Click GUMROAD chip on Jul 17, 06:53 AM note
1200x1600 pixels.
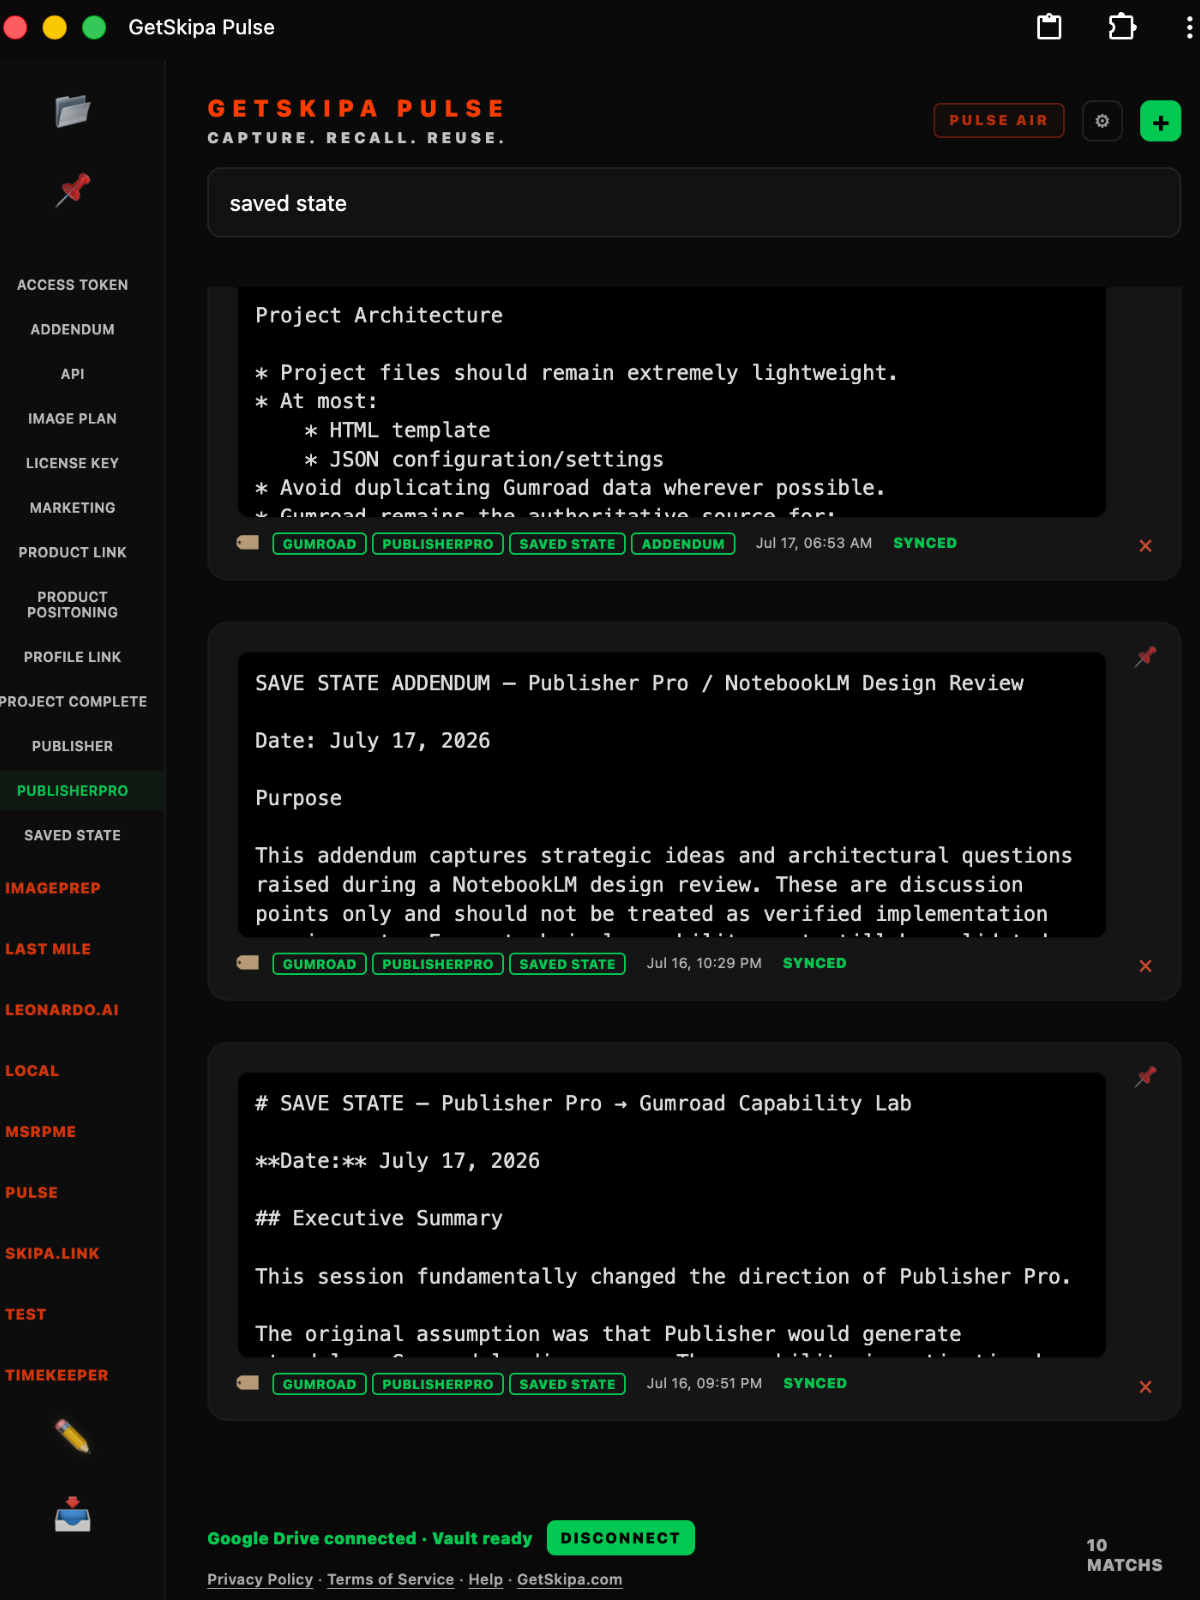point(319,544)
